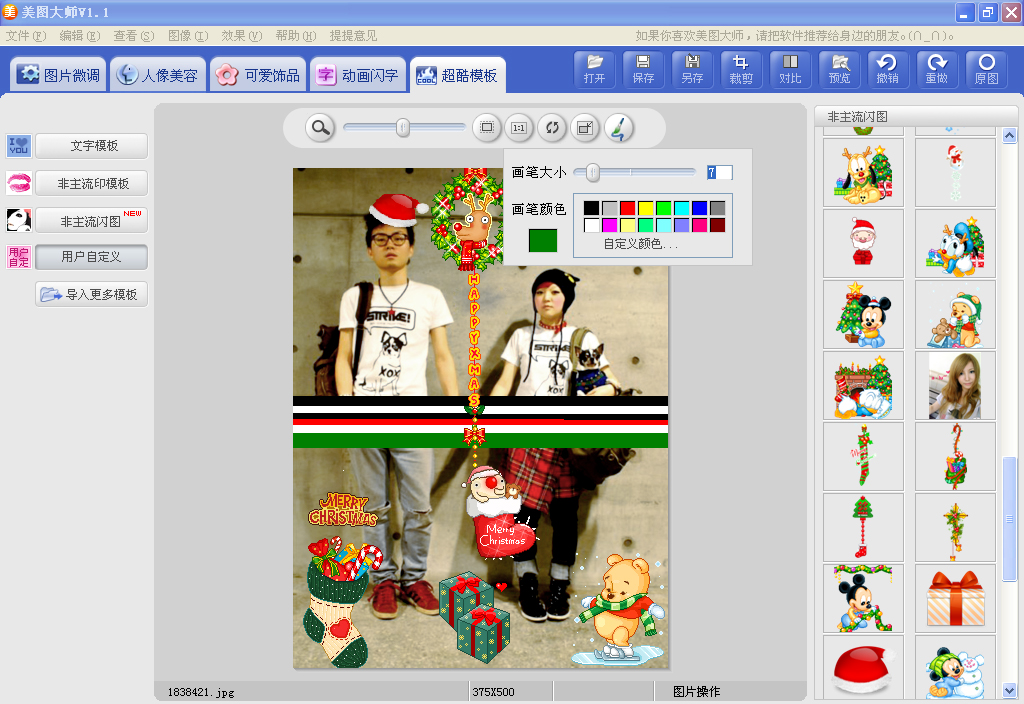Click the 提提意见 menu item
Viewport: 1024px width, 704px height.
pos(353,36)
